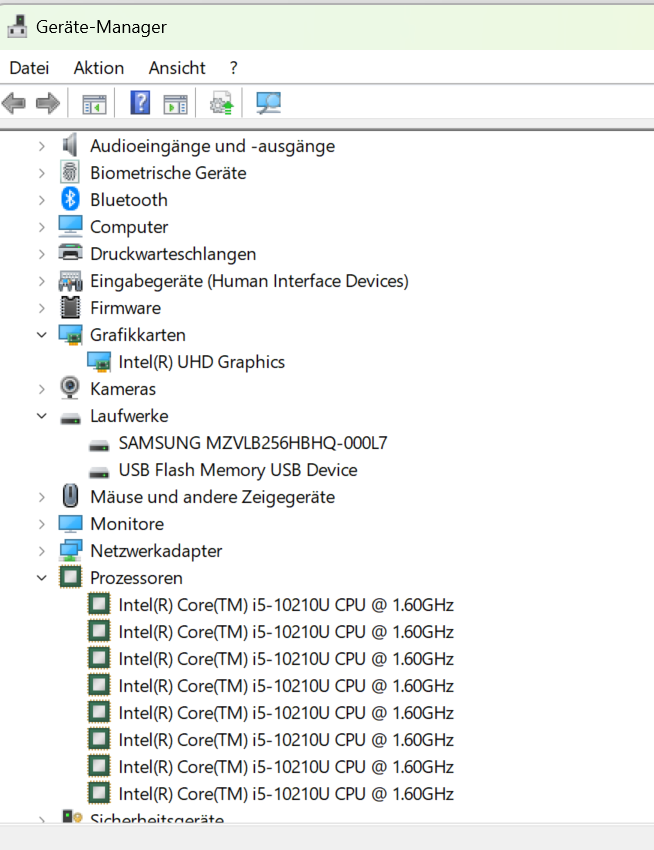Expand the Computer node
Screen dimensions: 654x850
(42, 227)
